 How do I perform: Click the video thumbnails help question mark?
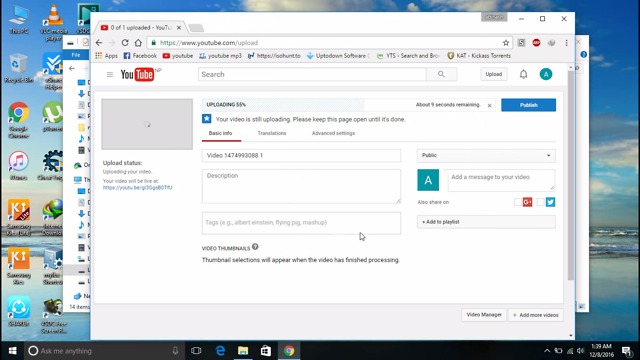(255, 247)
